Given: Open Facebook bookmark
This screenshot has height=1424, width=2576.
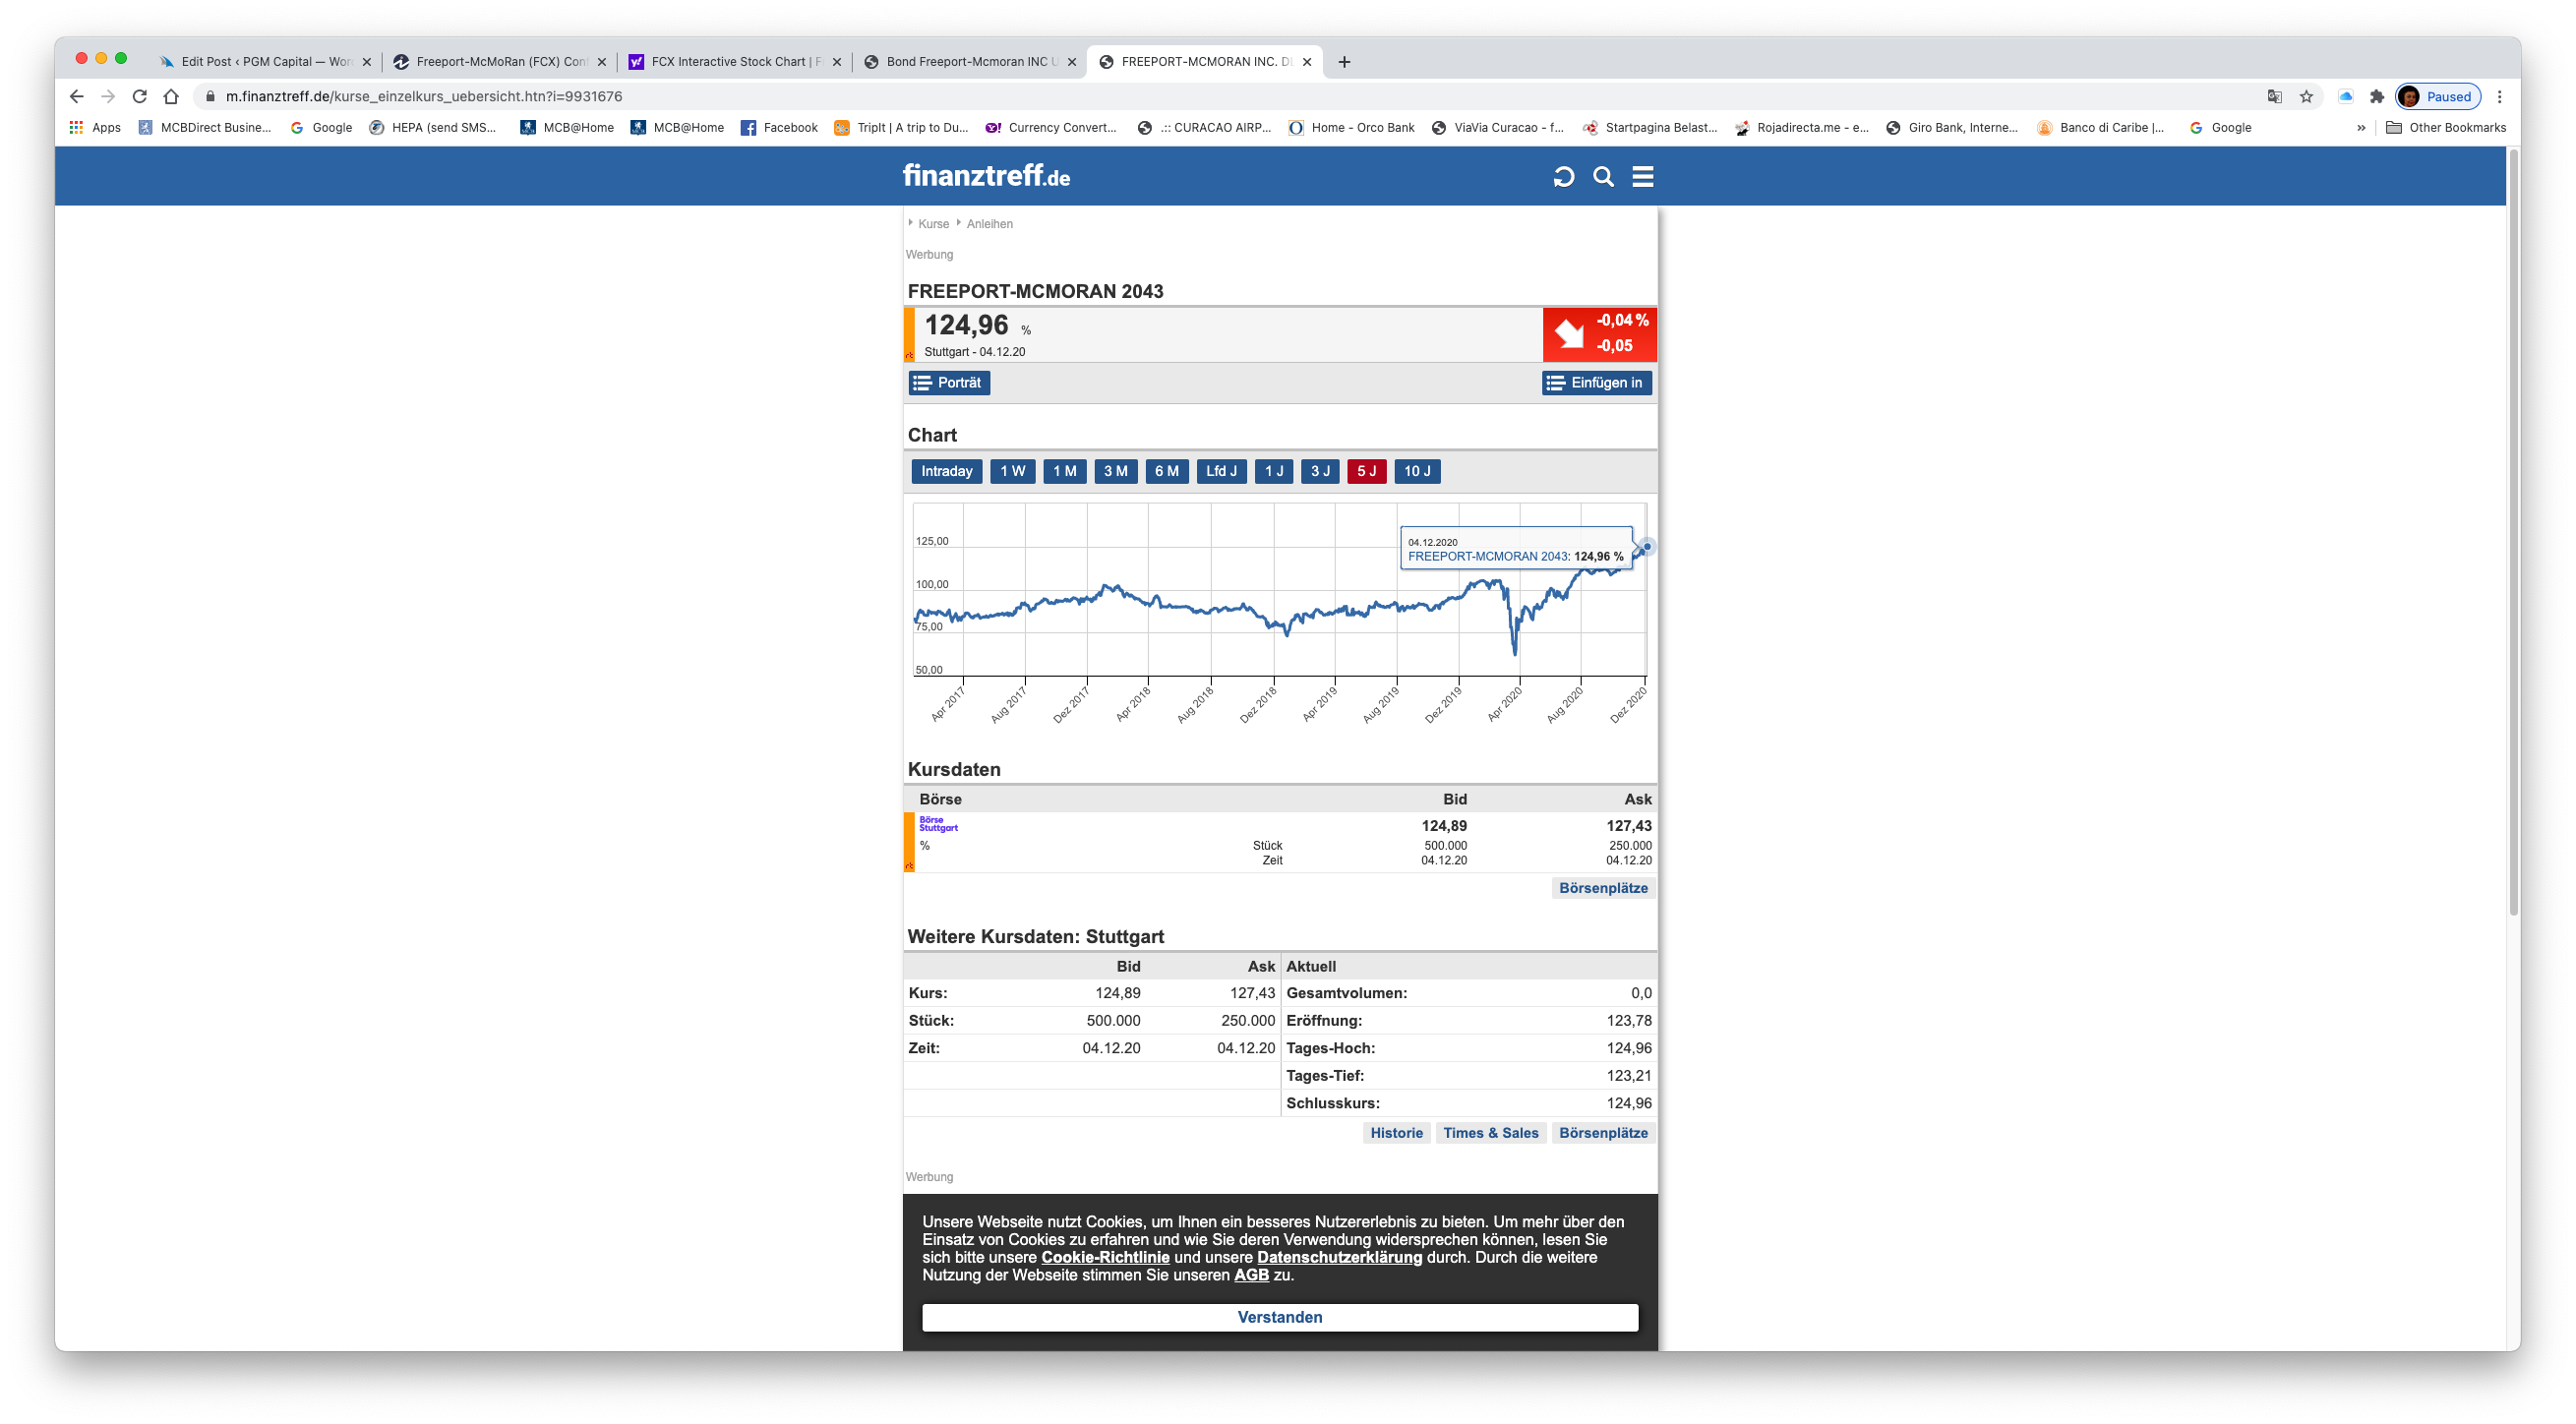Looking at the screenshot, I should pos(779,127).
